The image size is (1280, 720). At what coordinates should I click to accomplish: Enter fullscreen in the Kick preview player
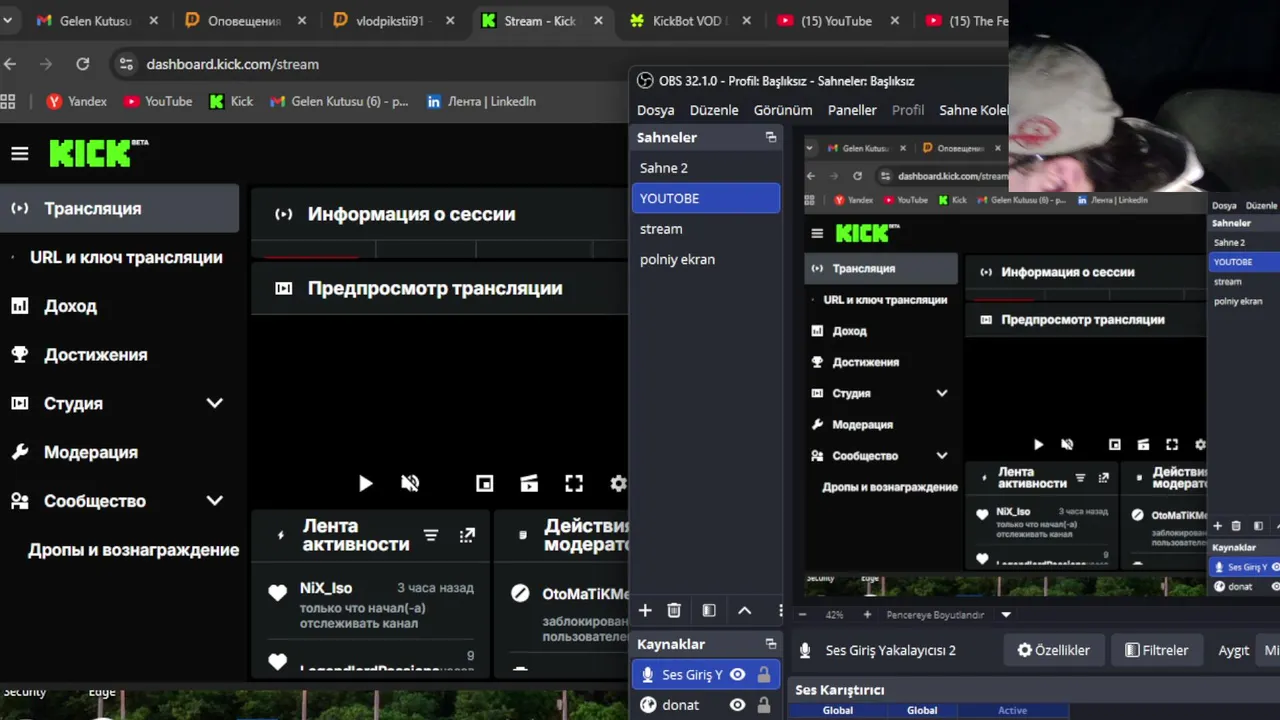[574, 484]
